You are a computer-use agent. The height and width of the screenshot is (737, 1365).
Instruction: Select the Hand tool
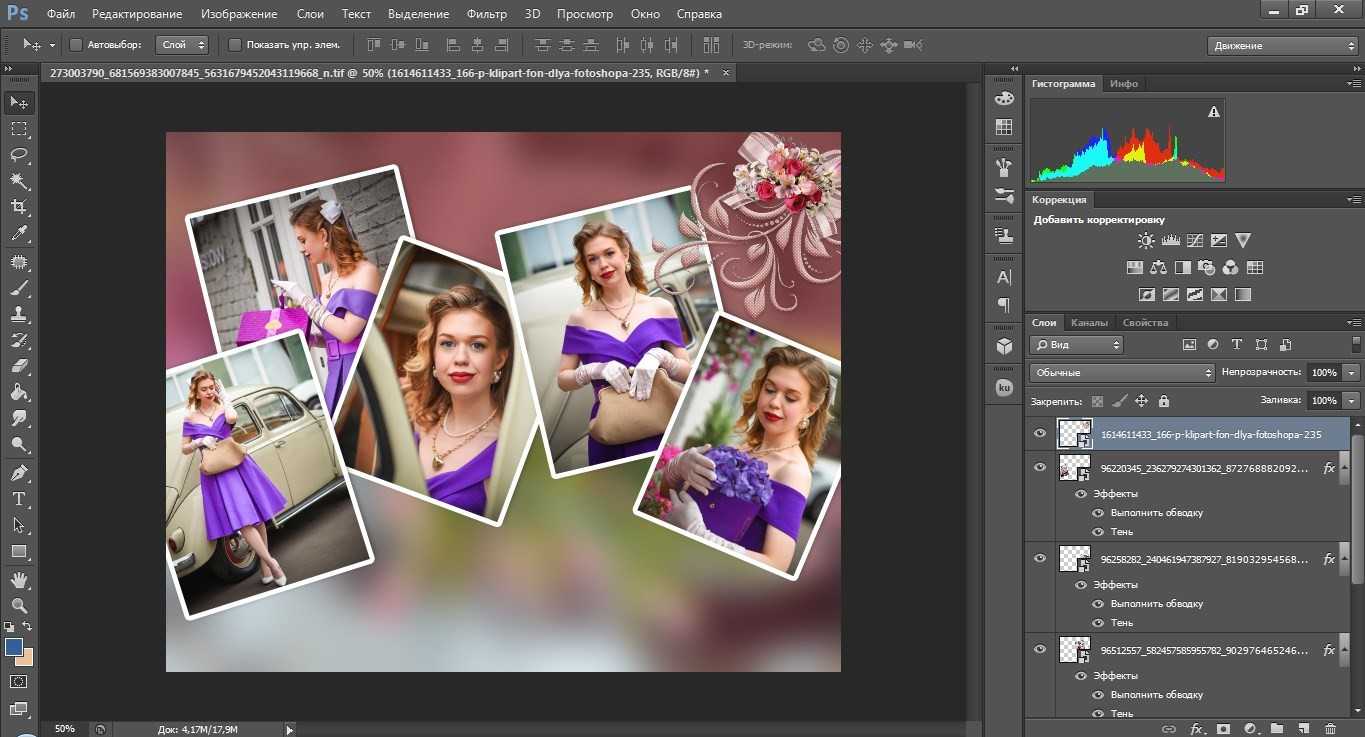(x=19, y=579)
